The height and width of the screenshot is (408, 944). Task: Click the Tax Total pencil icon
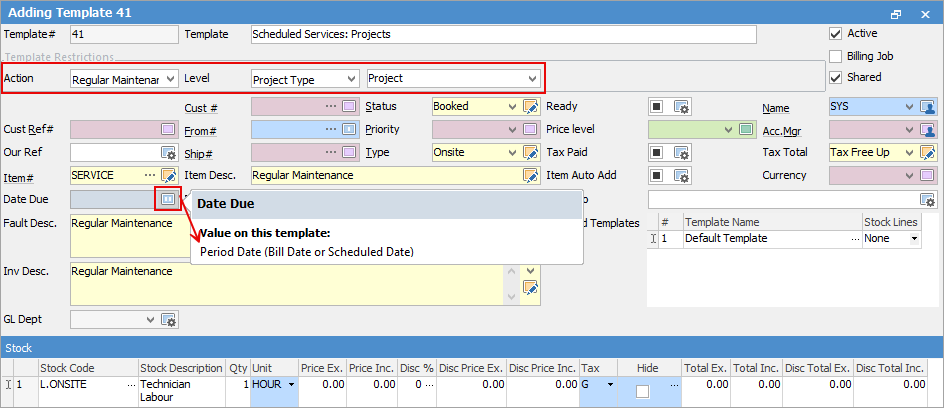point(928,152)
